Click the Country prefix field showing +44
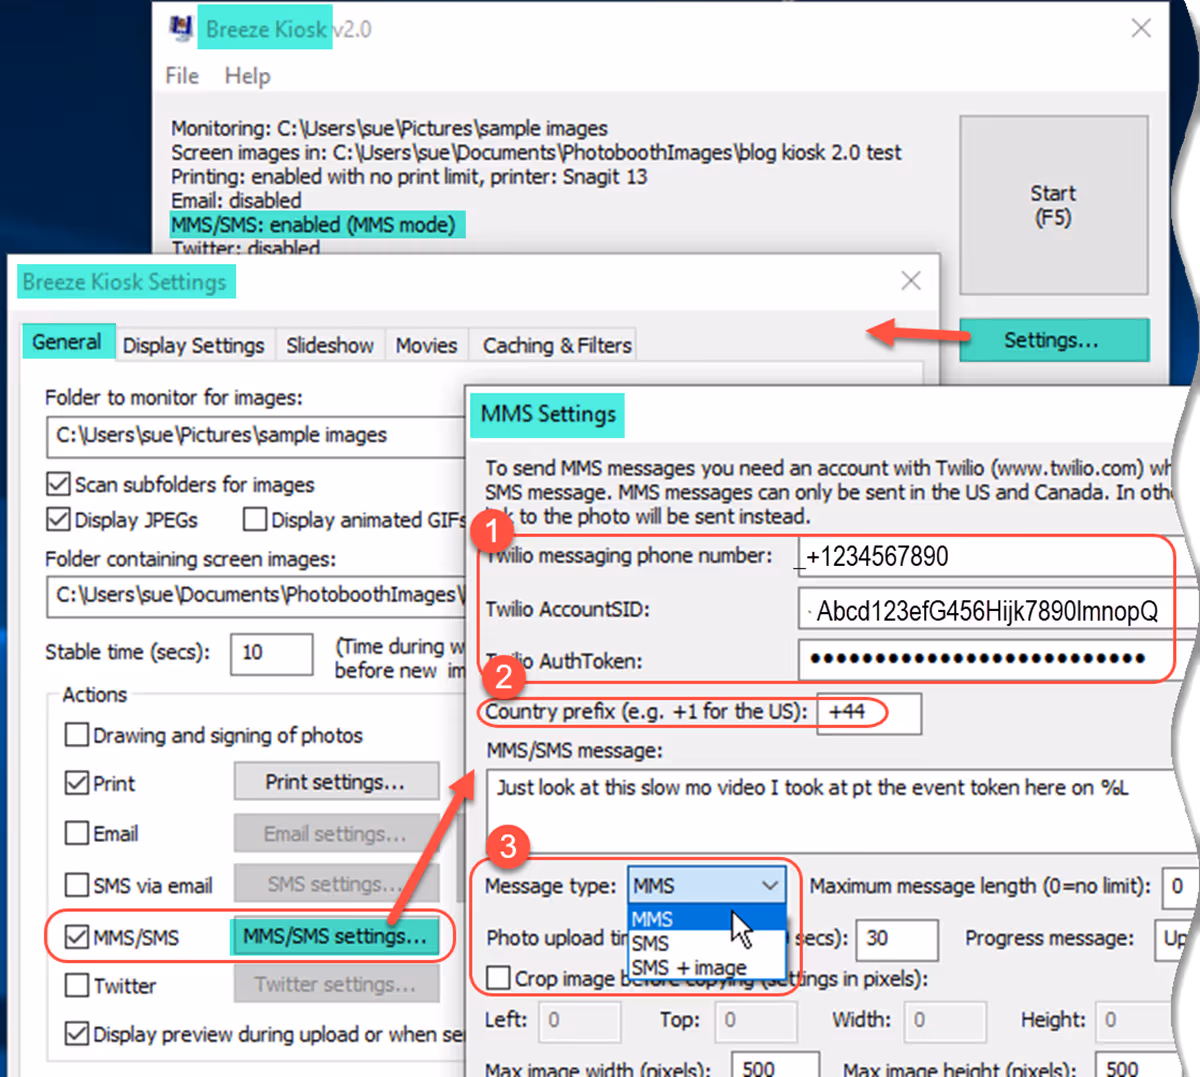The width and height of the screenshot is (1200, 1077). [x=868, y=713]
